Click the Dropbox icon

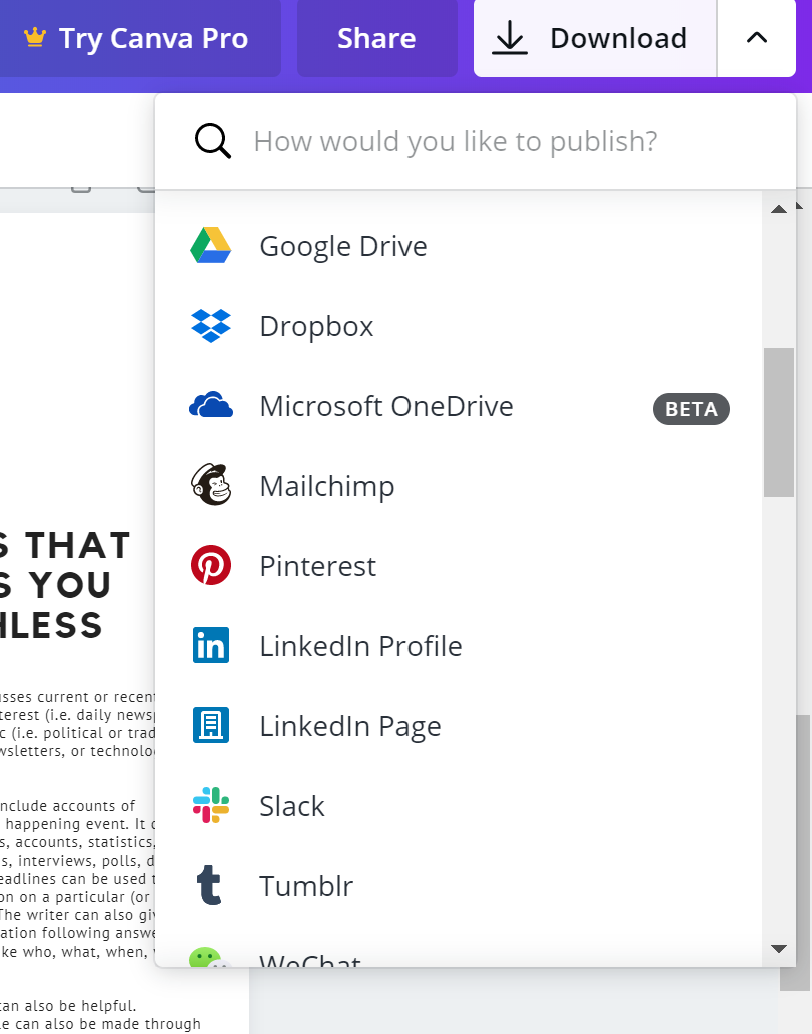(x=211, y=325)
